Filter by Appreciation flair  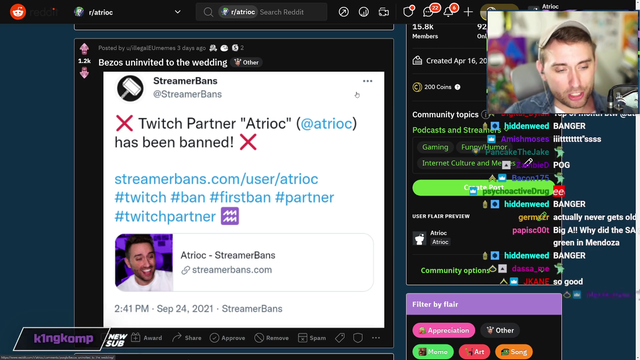click(444, 330)
